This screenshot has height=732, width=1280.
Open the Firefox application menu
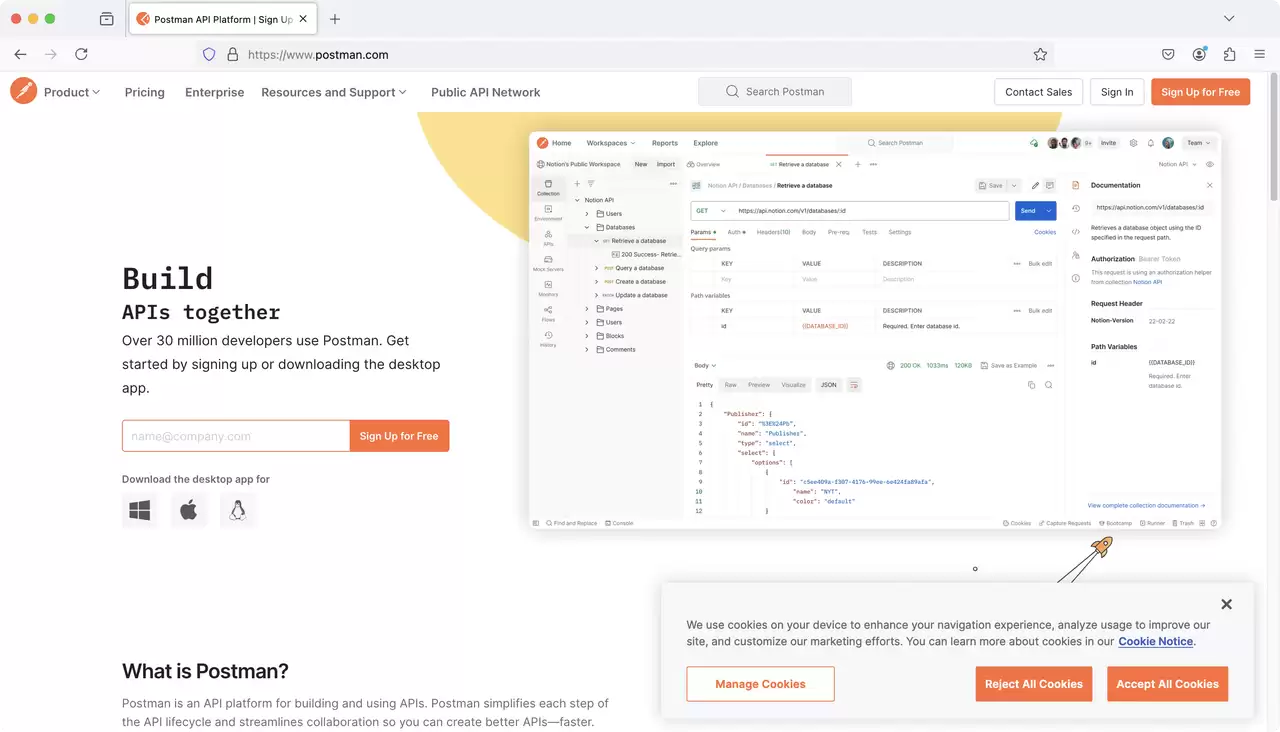[1260, 55]
